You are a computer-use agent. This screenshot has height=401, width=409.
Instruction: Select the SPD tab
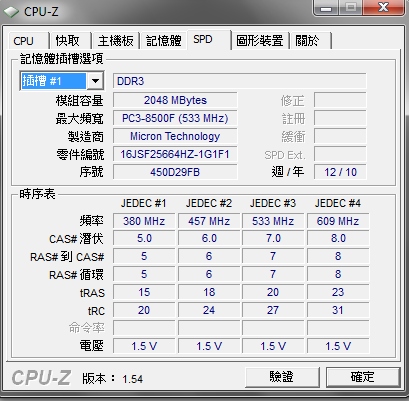click(x=209, y=40)
